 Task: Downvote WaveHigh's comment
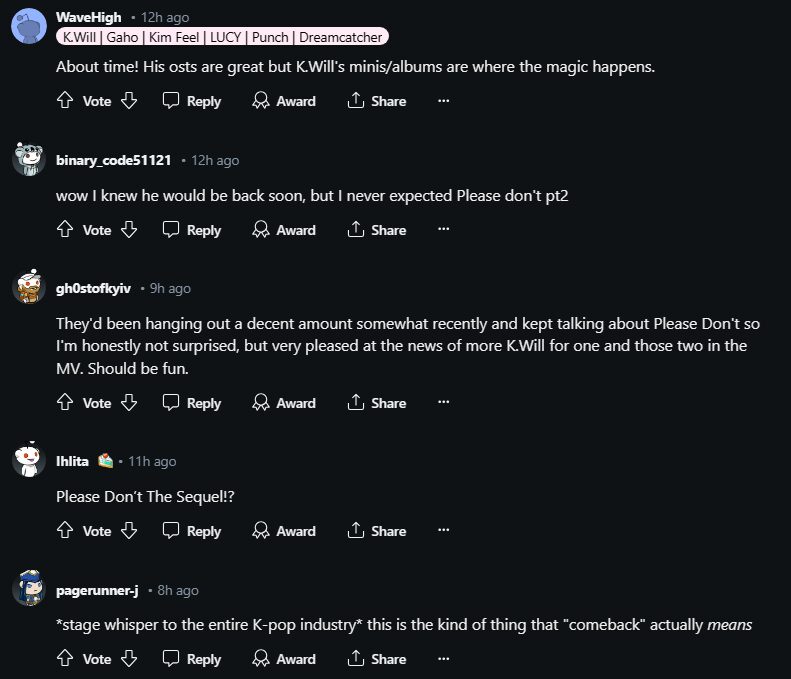(x=128, y=101)
